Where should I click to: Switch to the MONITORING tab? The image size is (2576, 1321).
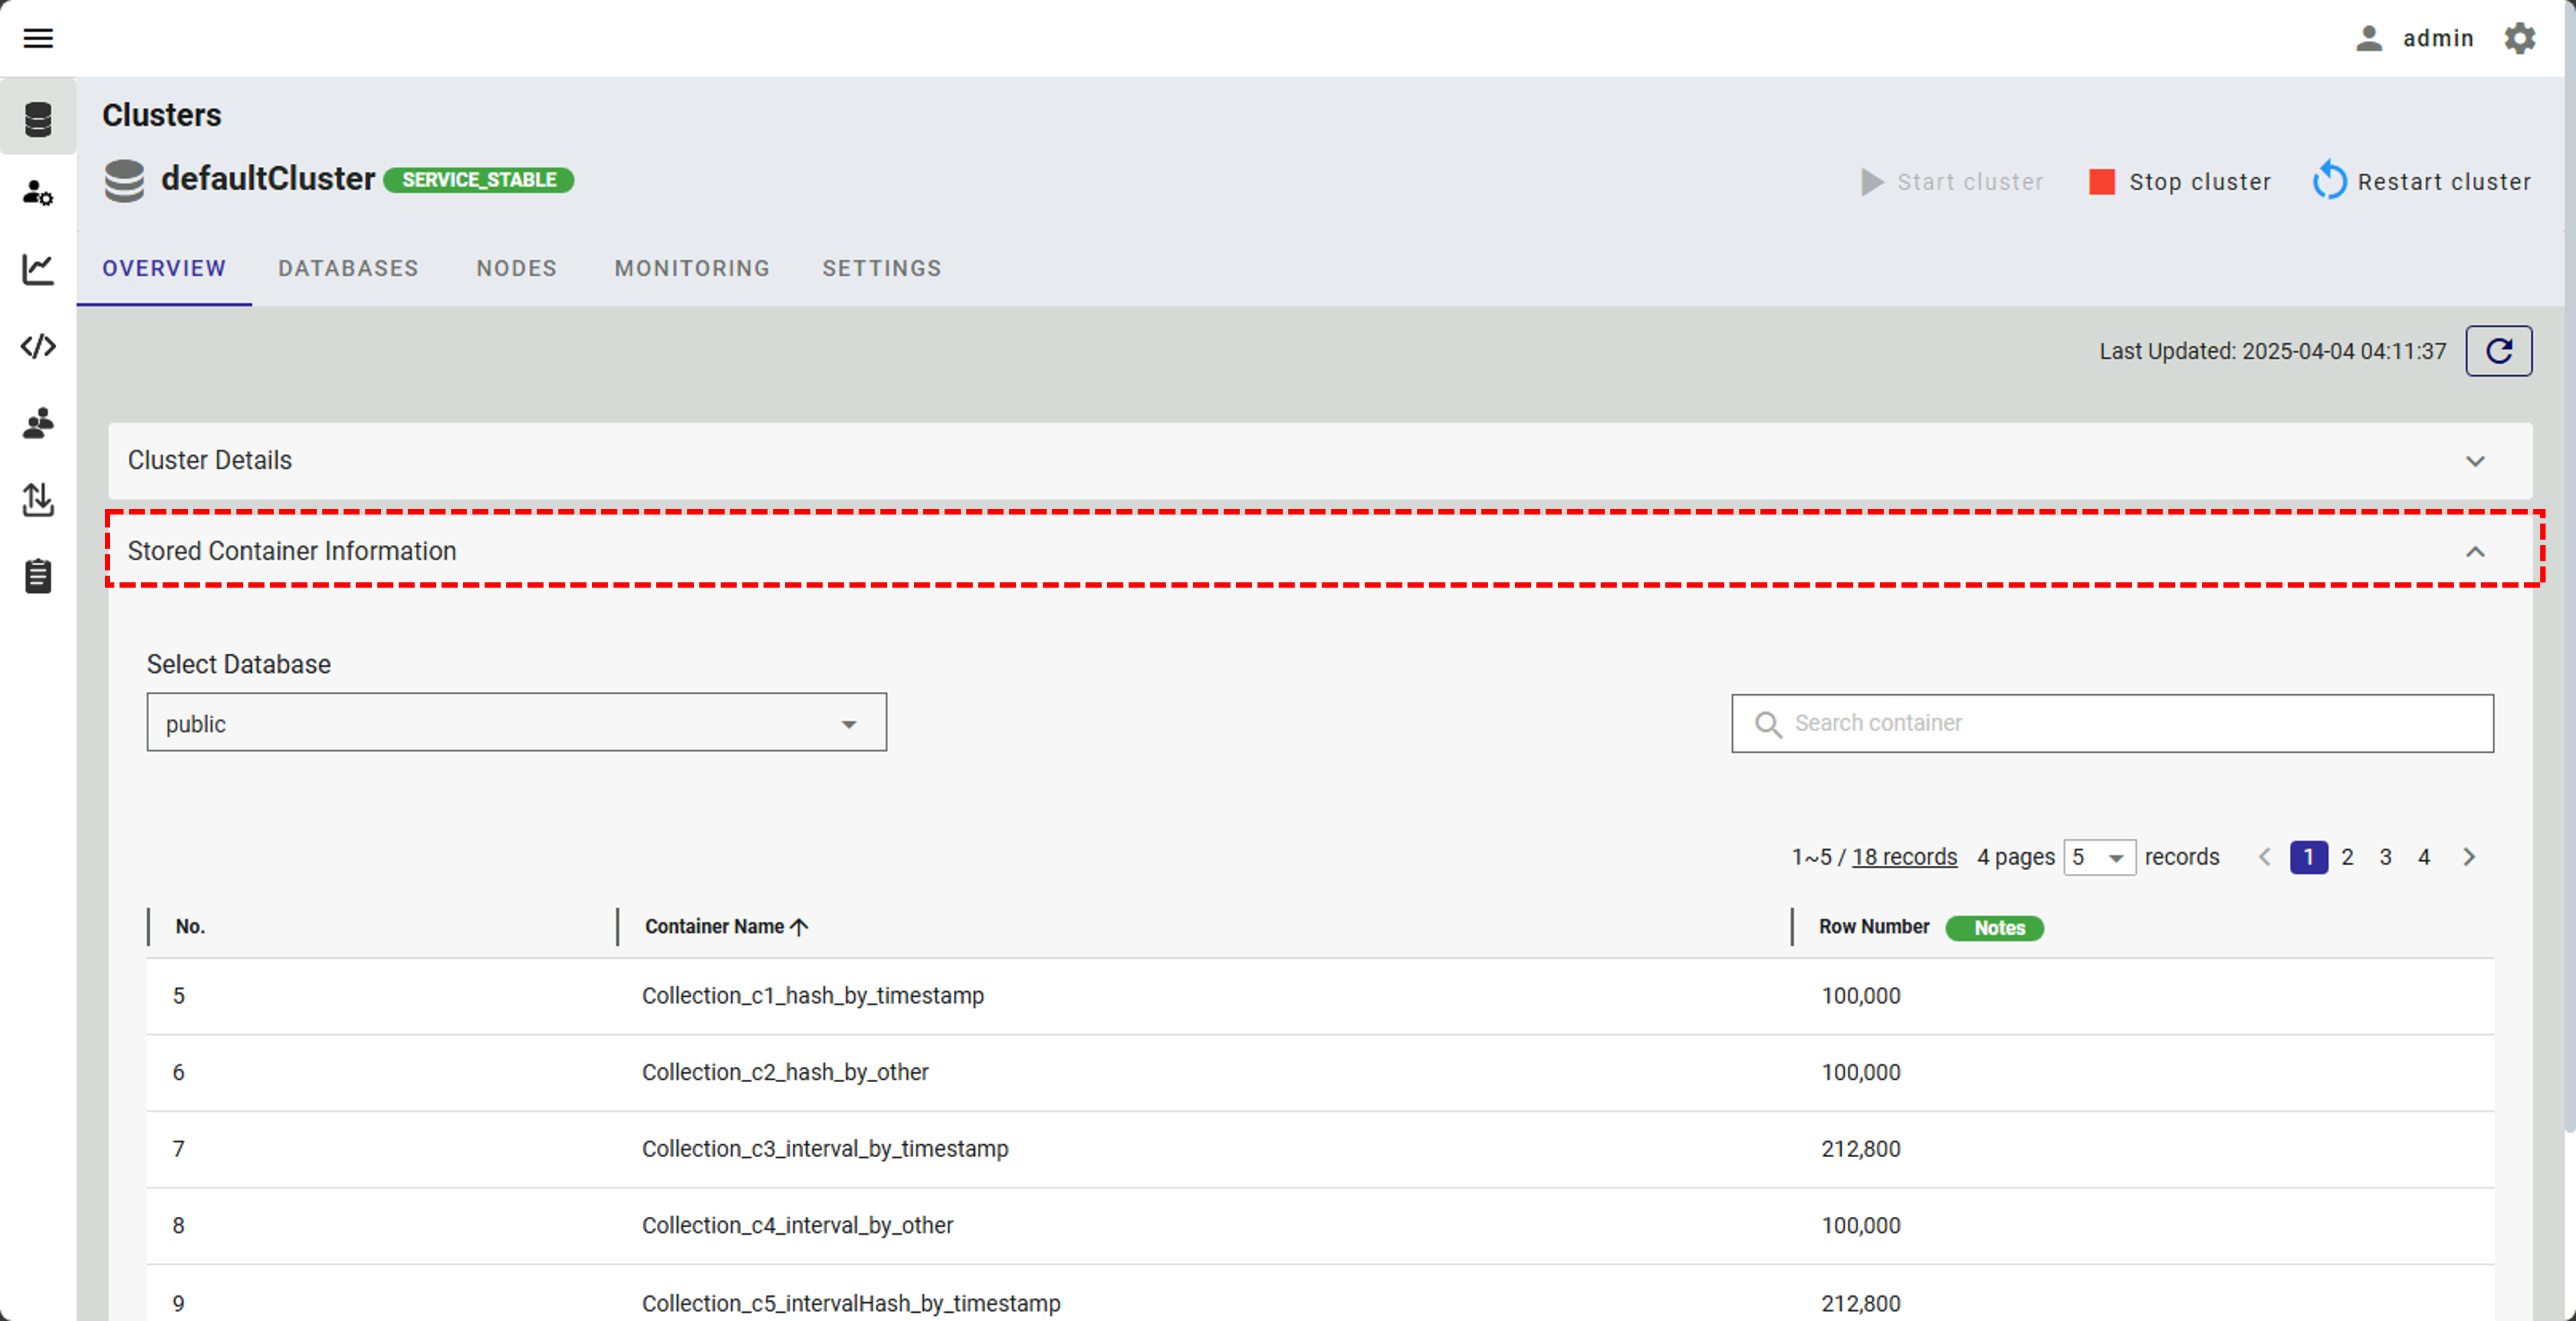point(692,268)
